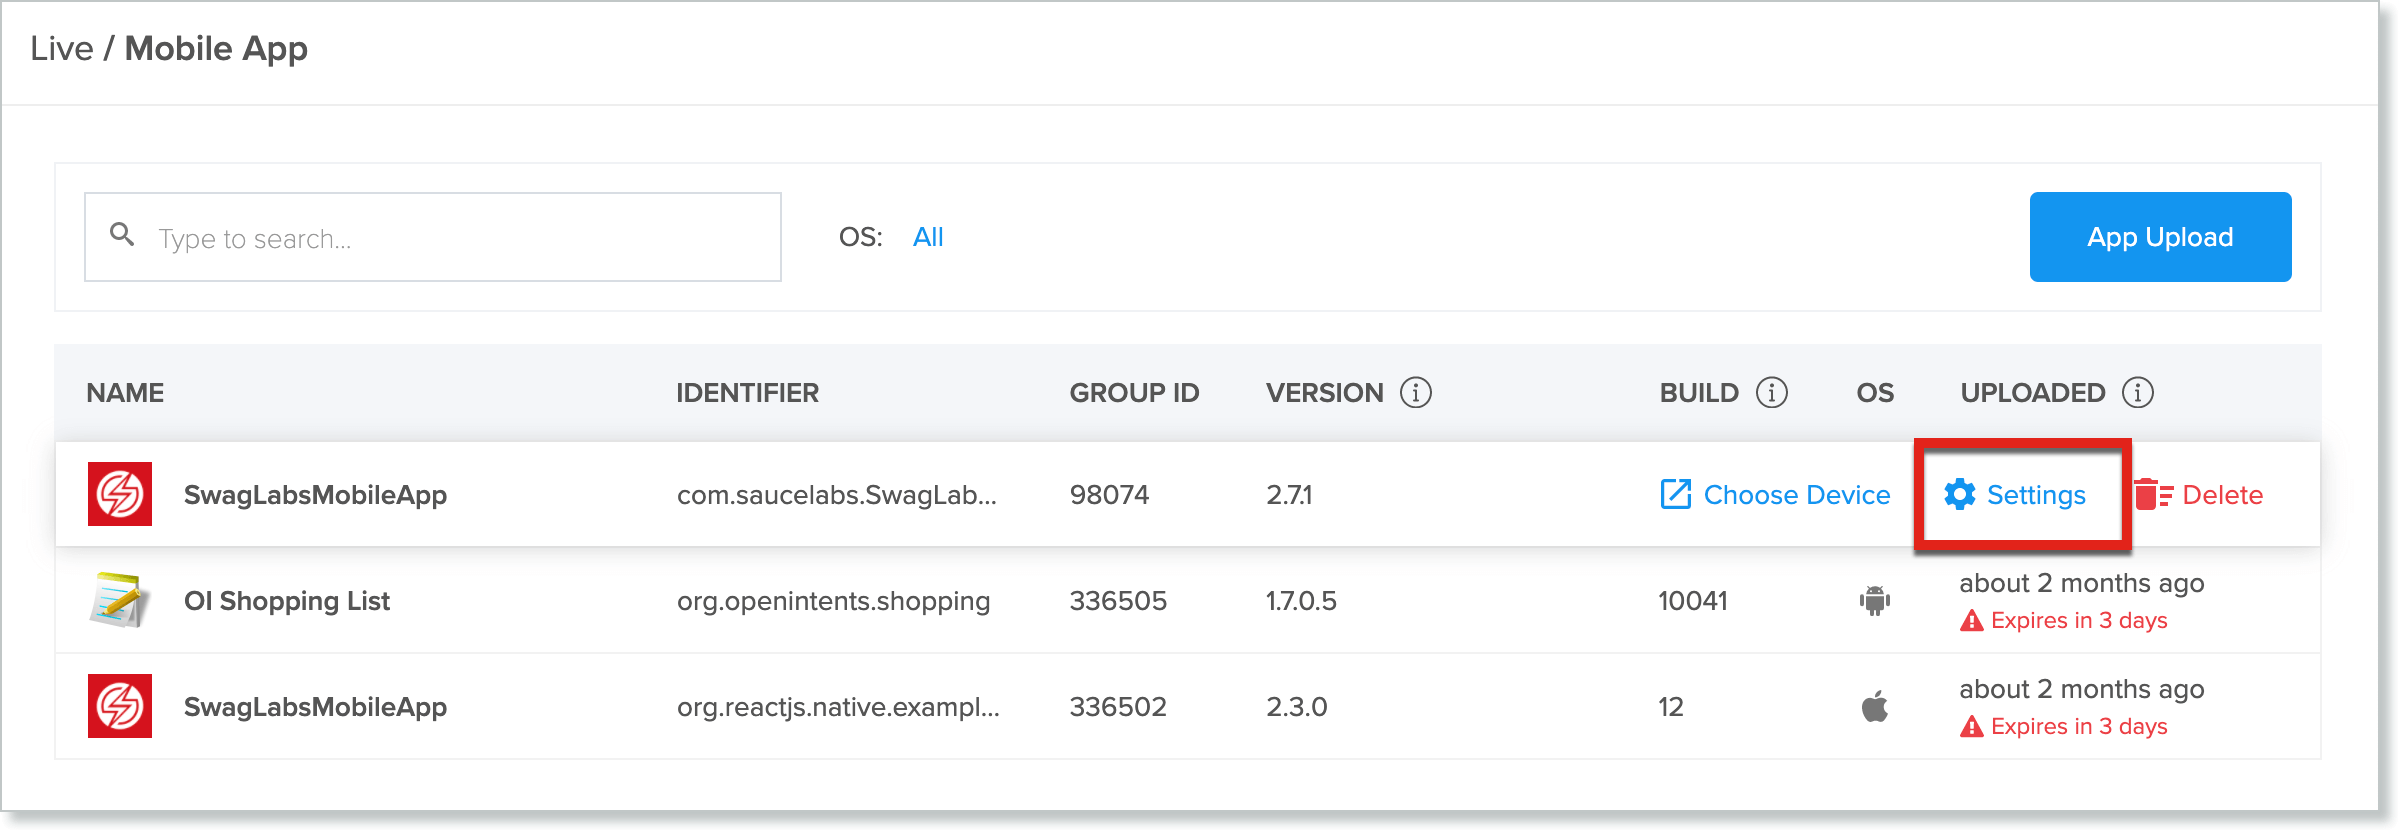The height and width of the screenshot is (830, 2398).
Task: Click the search magnifier icon
Action: pyautogui.click(x=122, y=235)
